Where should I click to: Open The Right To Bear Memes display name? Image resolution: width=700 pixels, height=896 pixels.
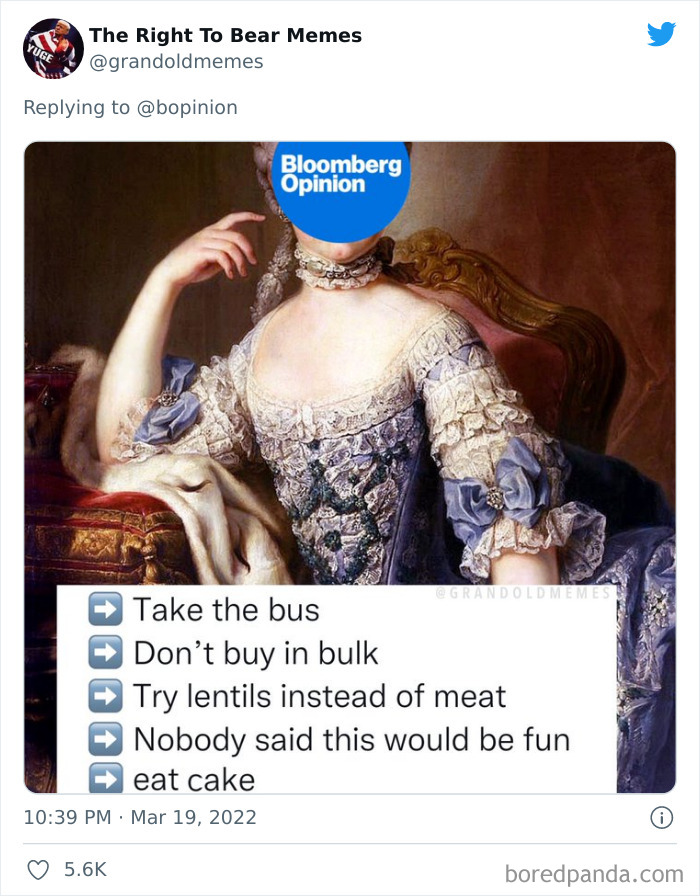(x=225, y=35)
